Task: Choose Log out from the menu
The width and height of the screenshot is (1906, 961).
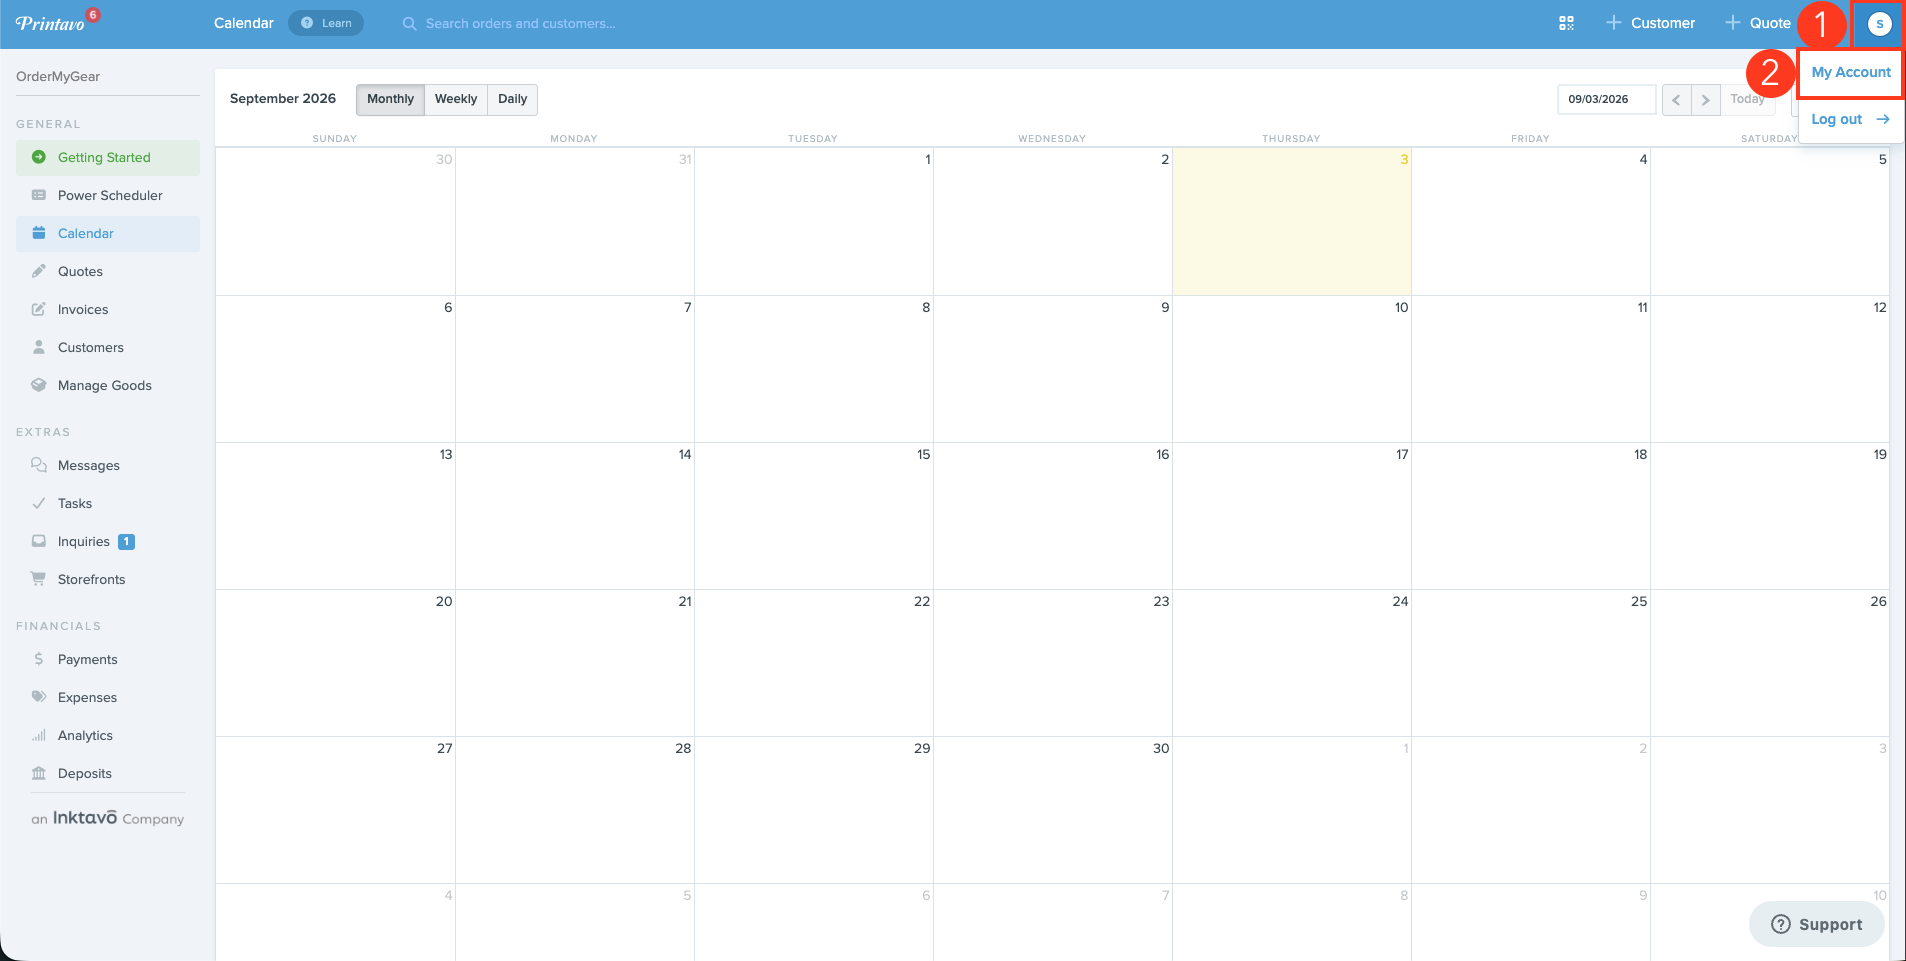Action: point(1850,119)
